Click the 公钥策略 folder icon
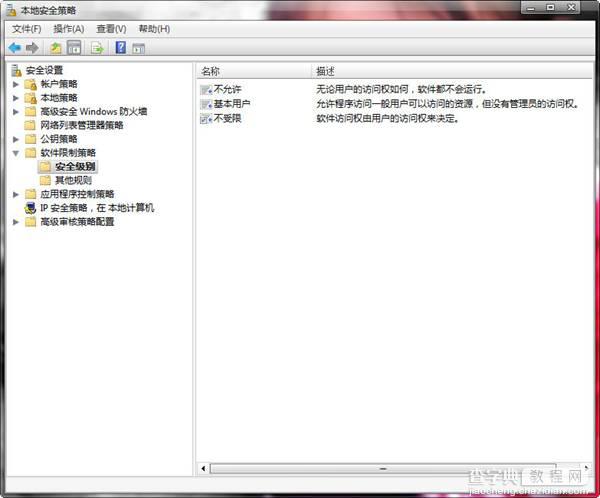Screen dimensions: 600x498 [30, 139]
